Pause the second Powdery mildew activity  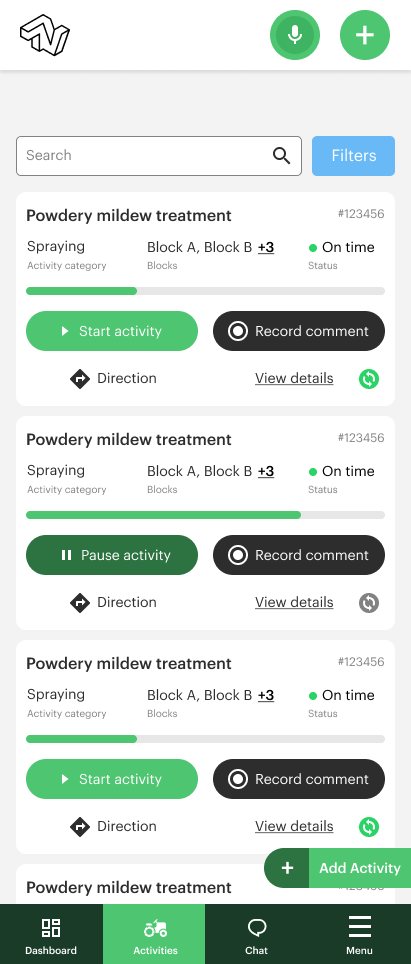(112, 555)
